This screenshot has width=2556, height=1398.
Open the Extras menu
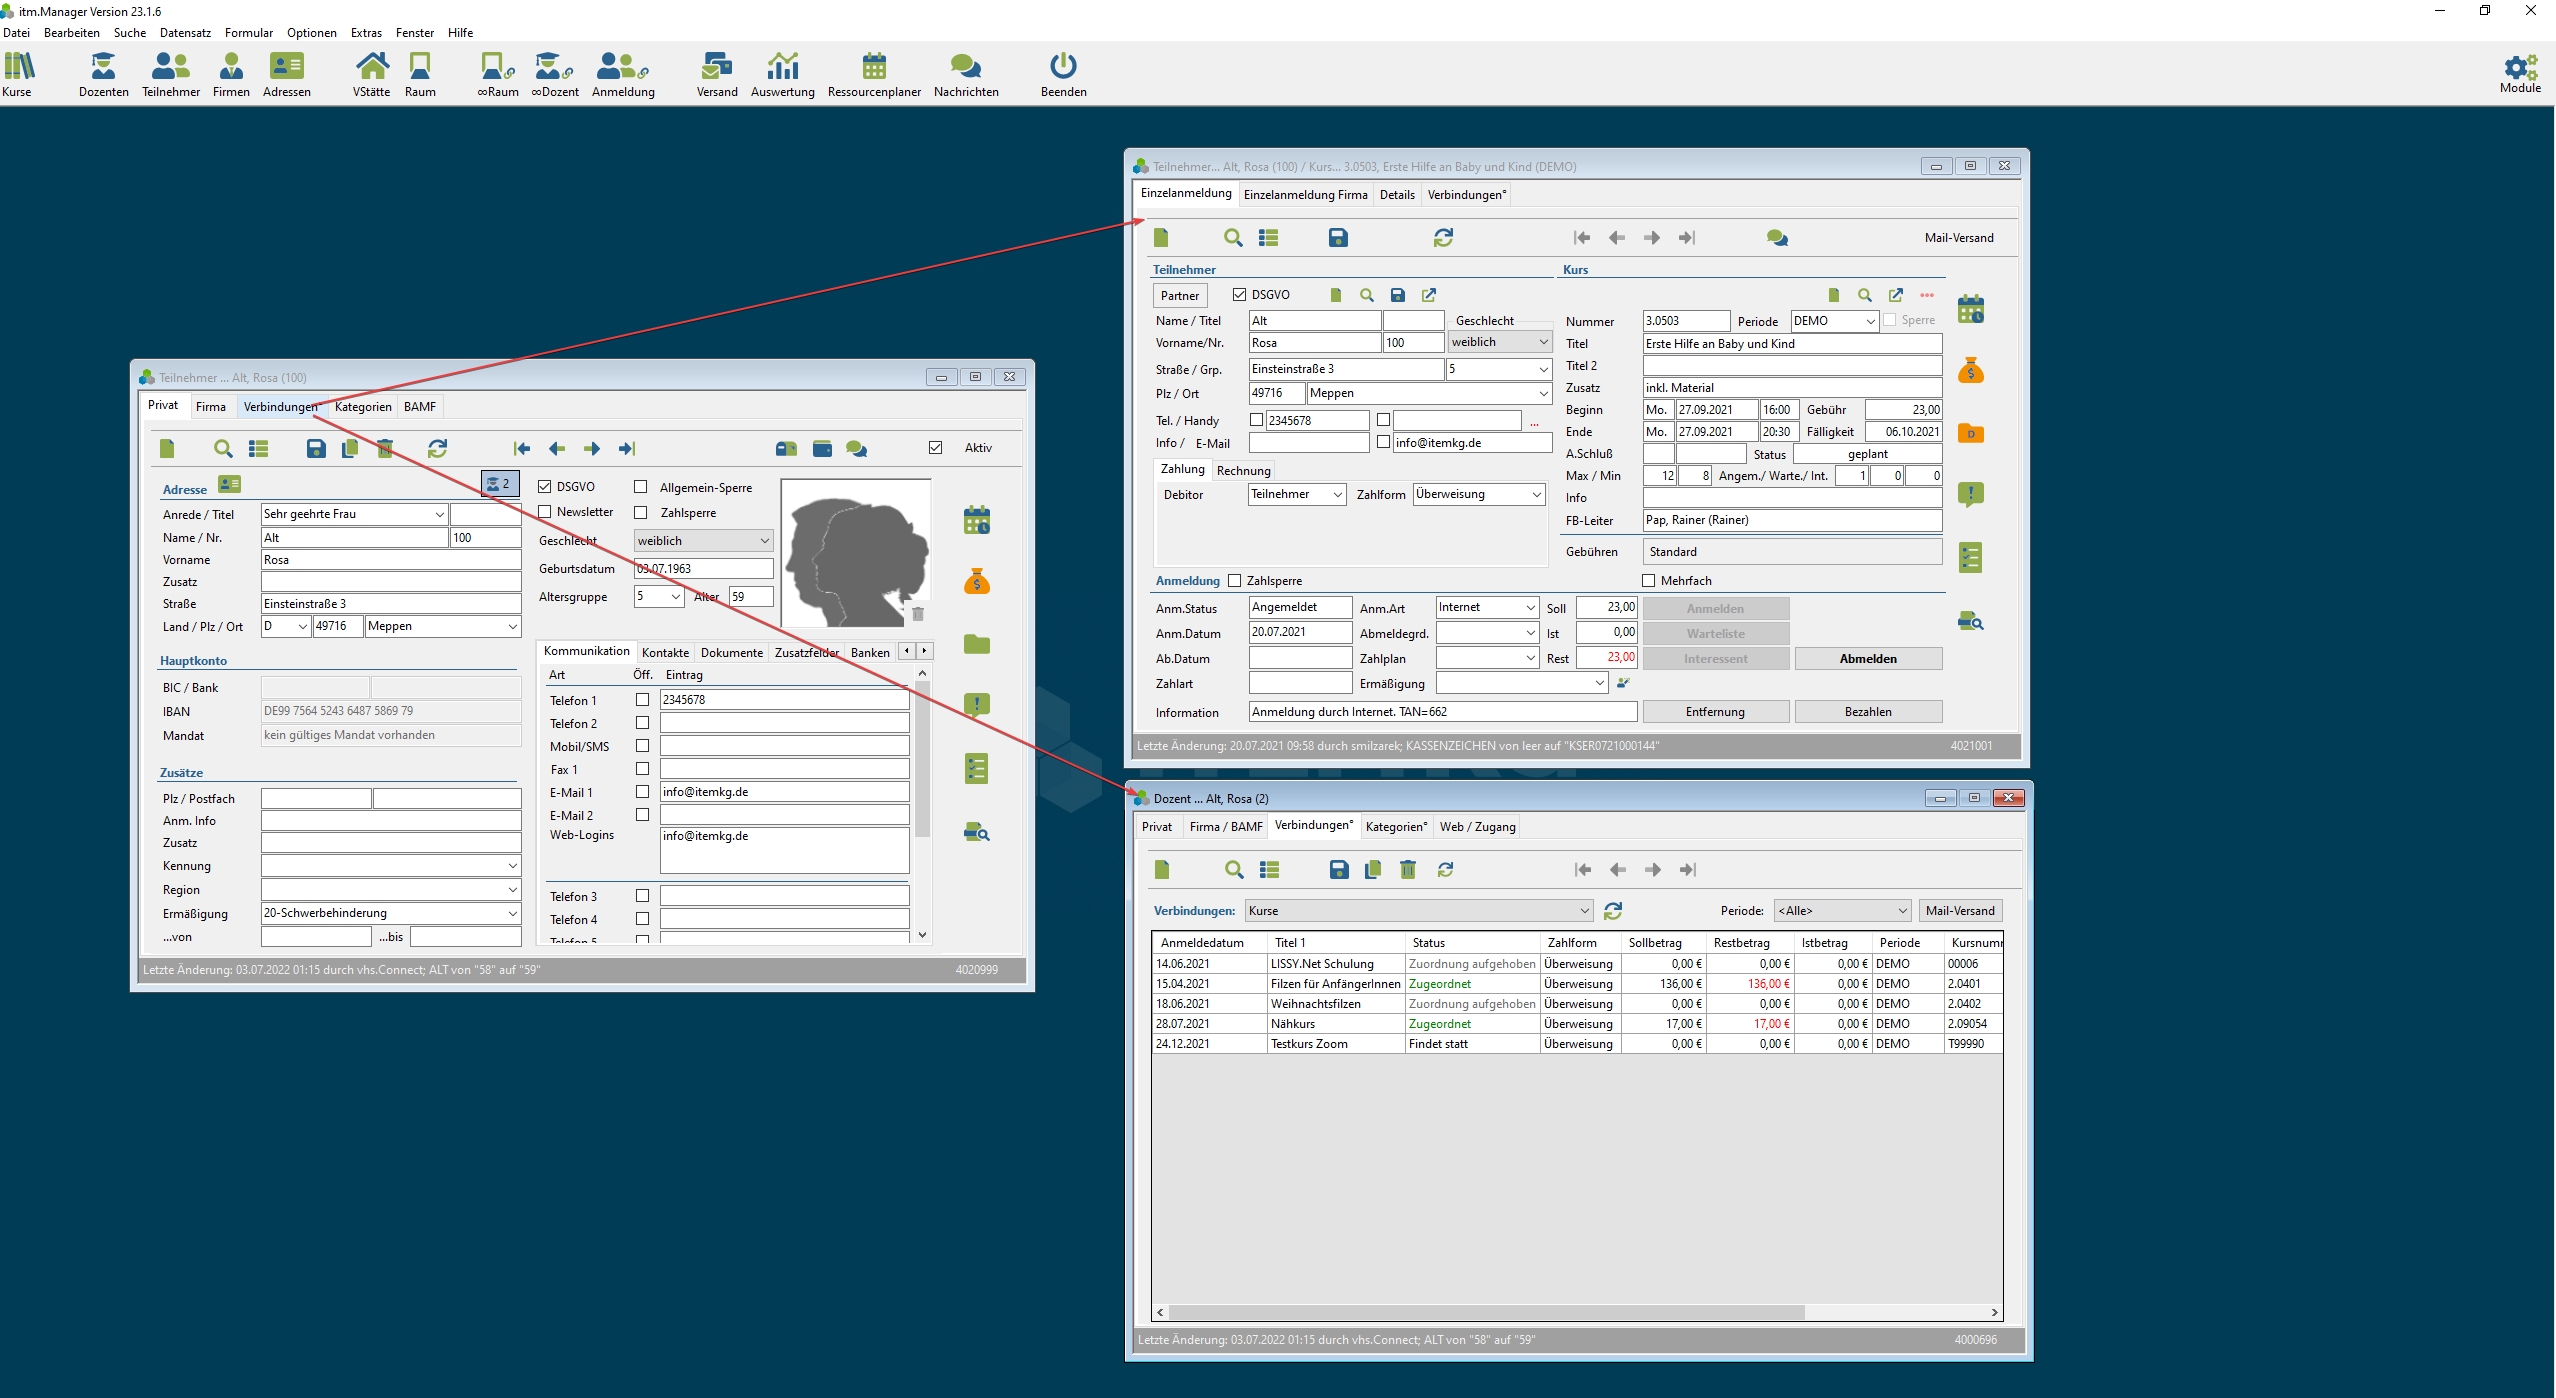click(366, 32)
